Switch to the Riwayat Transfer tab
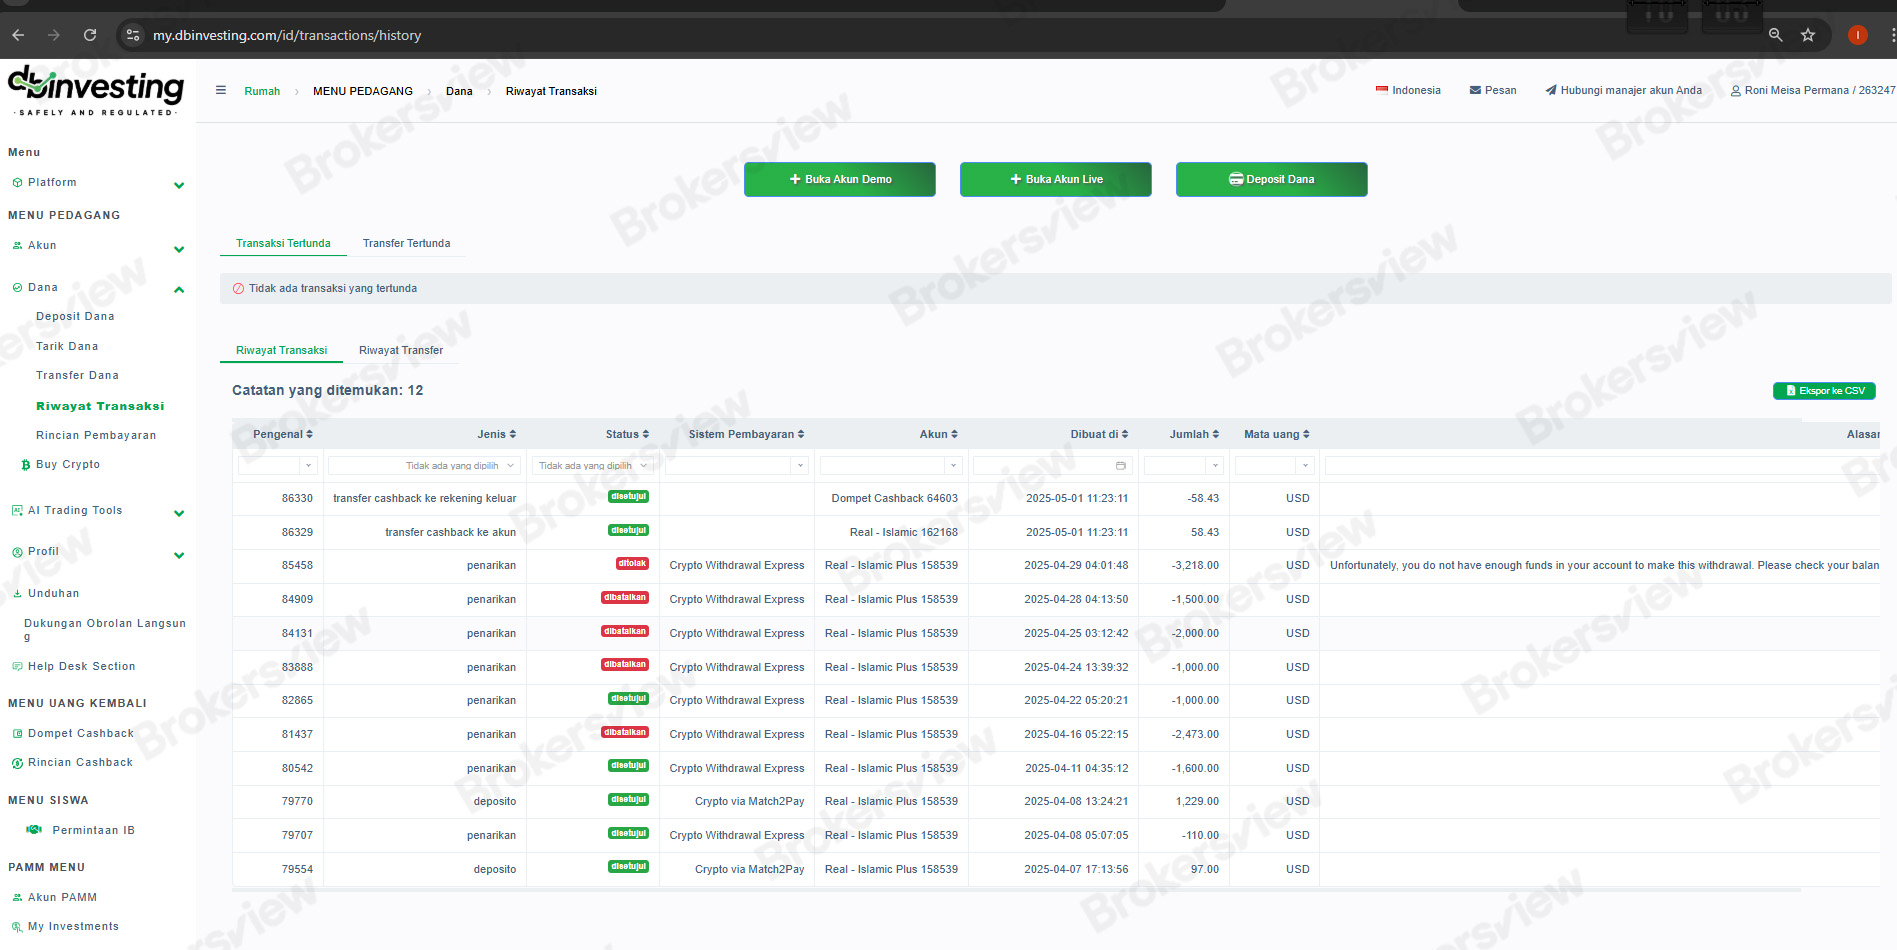1897x950 pixels. (401, 350)
